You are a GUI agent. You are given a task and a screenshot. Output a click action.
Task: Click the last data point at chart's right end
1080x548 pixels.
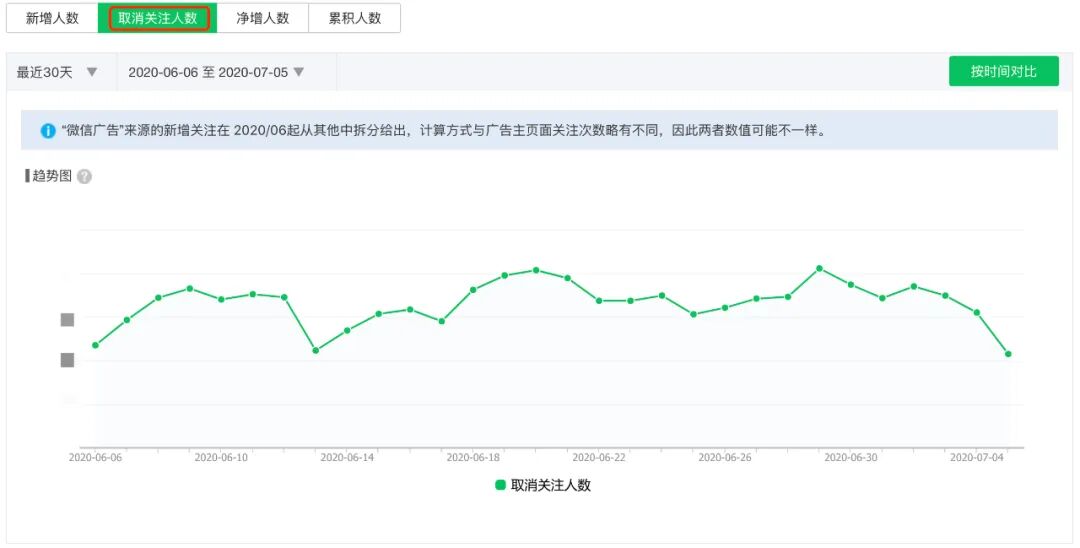(x=1008, y=354)
